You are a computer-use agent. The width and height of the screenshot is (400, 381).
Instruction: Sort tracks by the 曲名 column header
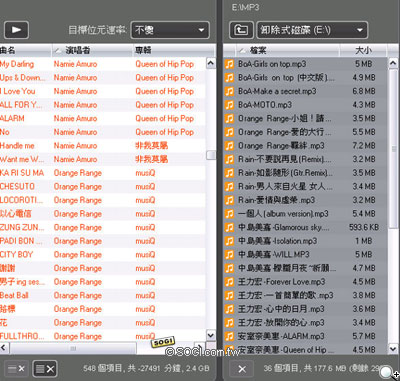pos(26,50)
